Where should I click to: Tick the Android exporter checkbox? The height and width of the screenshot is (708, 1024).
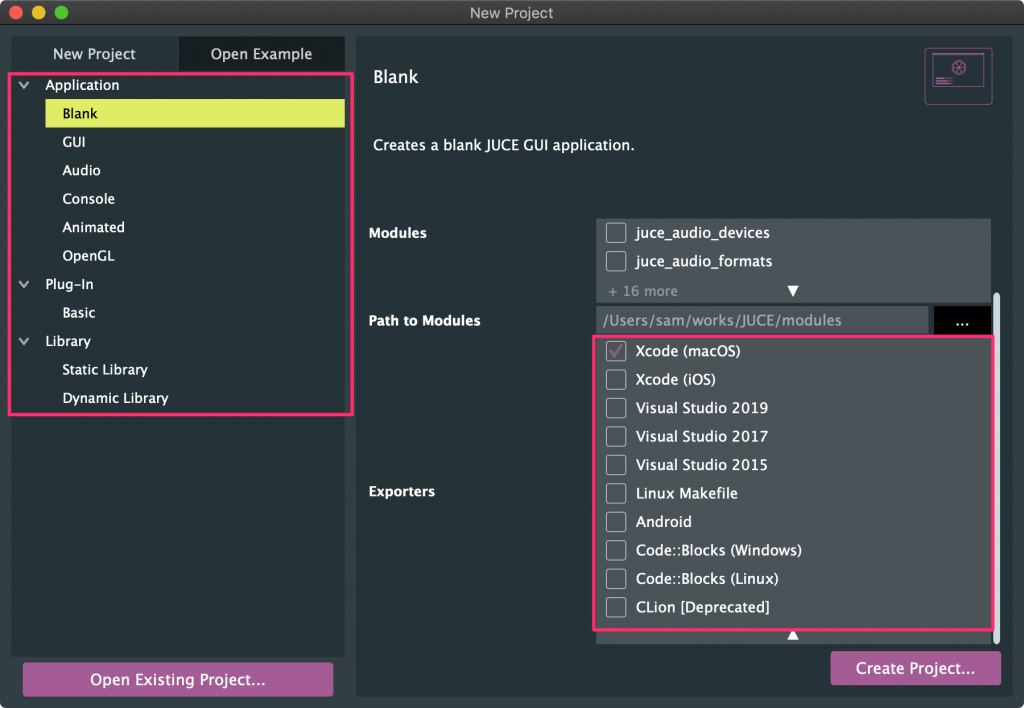point(616,522)
